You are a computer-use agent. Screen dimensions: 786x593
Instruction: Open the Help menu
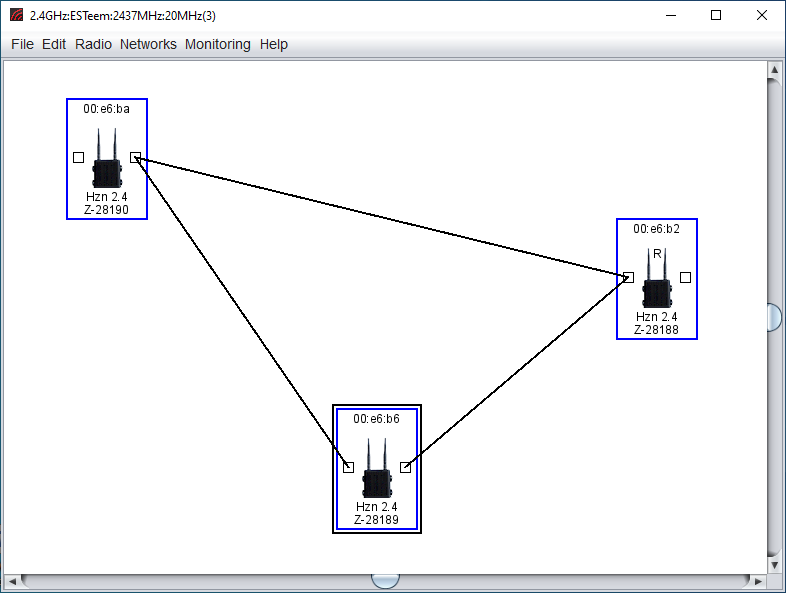(x=273, y=44)
